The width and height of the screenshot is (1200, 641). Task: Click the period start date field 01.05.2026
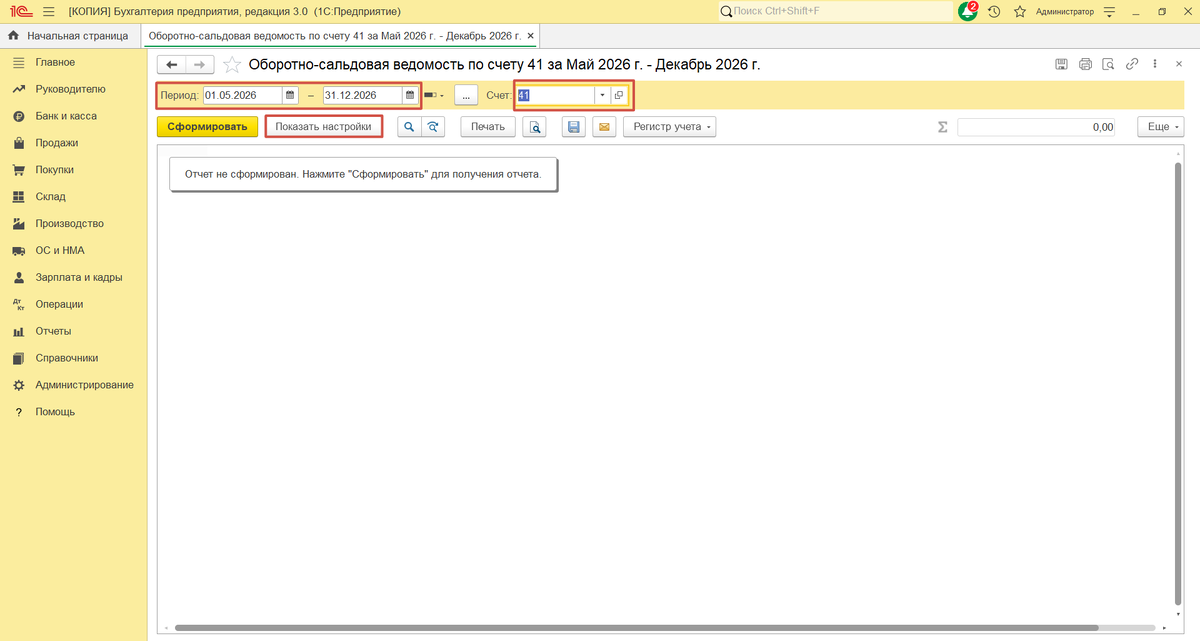pyautogui.click(x=243, y=96)
